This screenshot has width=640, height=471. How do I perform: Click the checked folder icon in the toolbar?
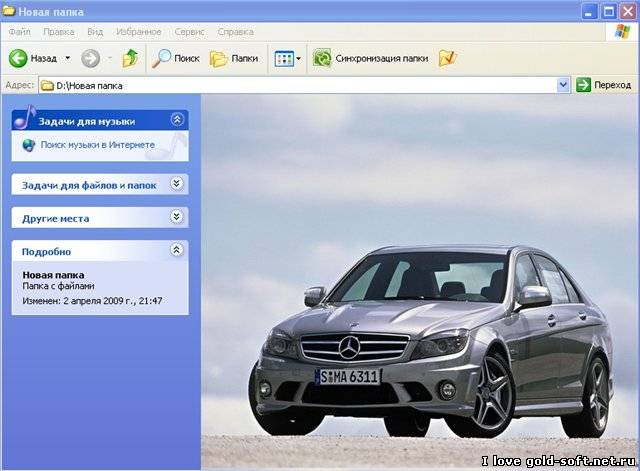(447, 58)
